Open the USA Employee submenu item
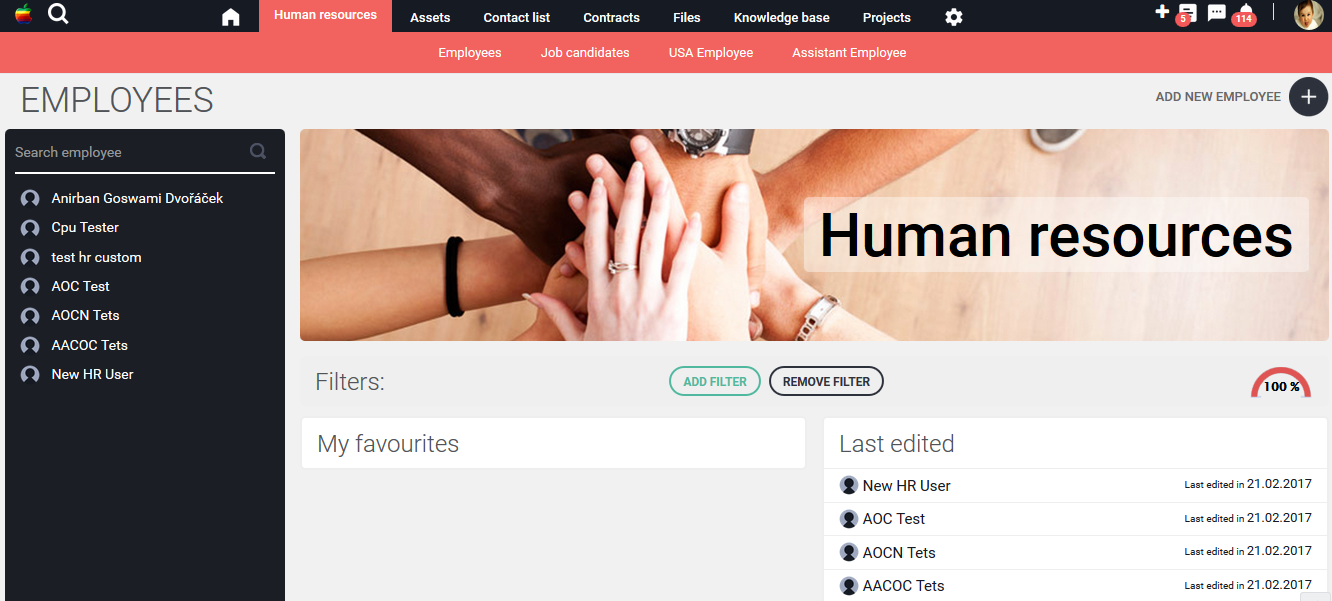1332x601 pixels. [711, 52]
